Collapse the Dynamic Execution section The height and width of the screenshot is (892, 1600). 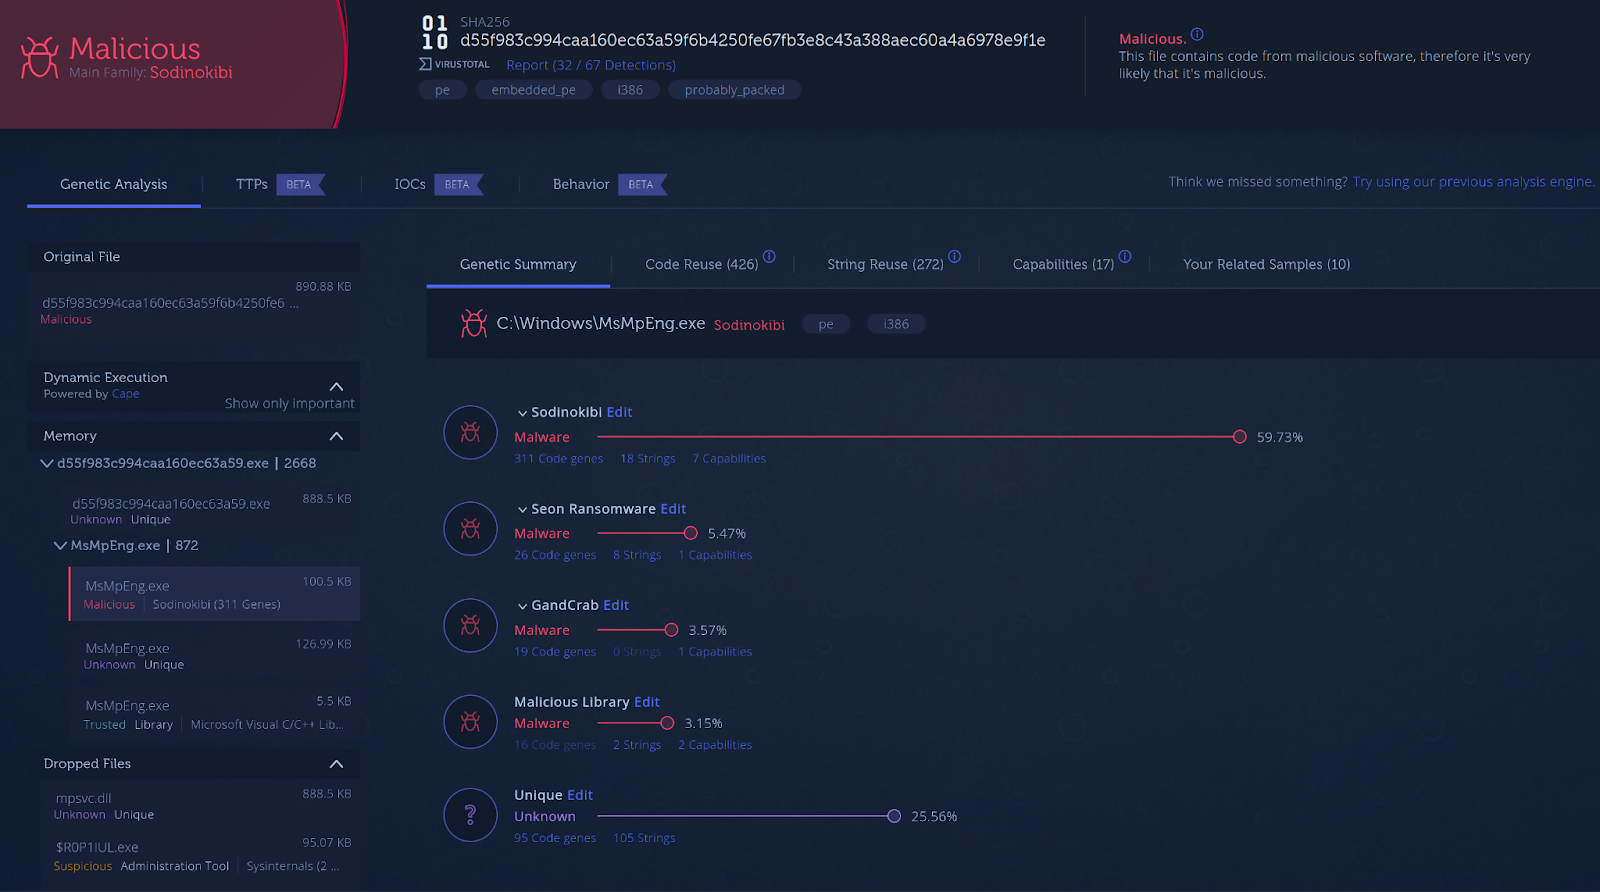[x=336, y=387]
